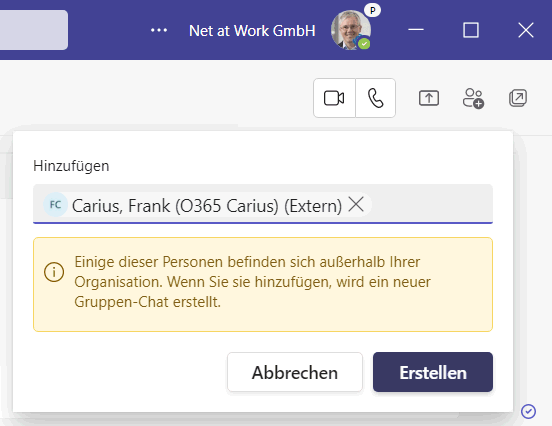The image size is (552, 426).
Task: Maximize the Teams window
Action: pyautogui.click(x=471, y=30)
